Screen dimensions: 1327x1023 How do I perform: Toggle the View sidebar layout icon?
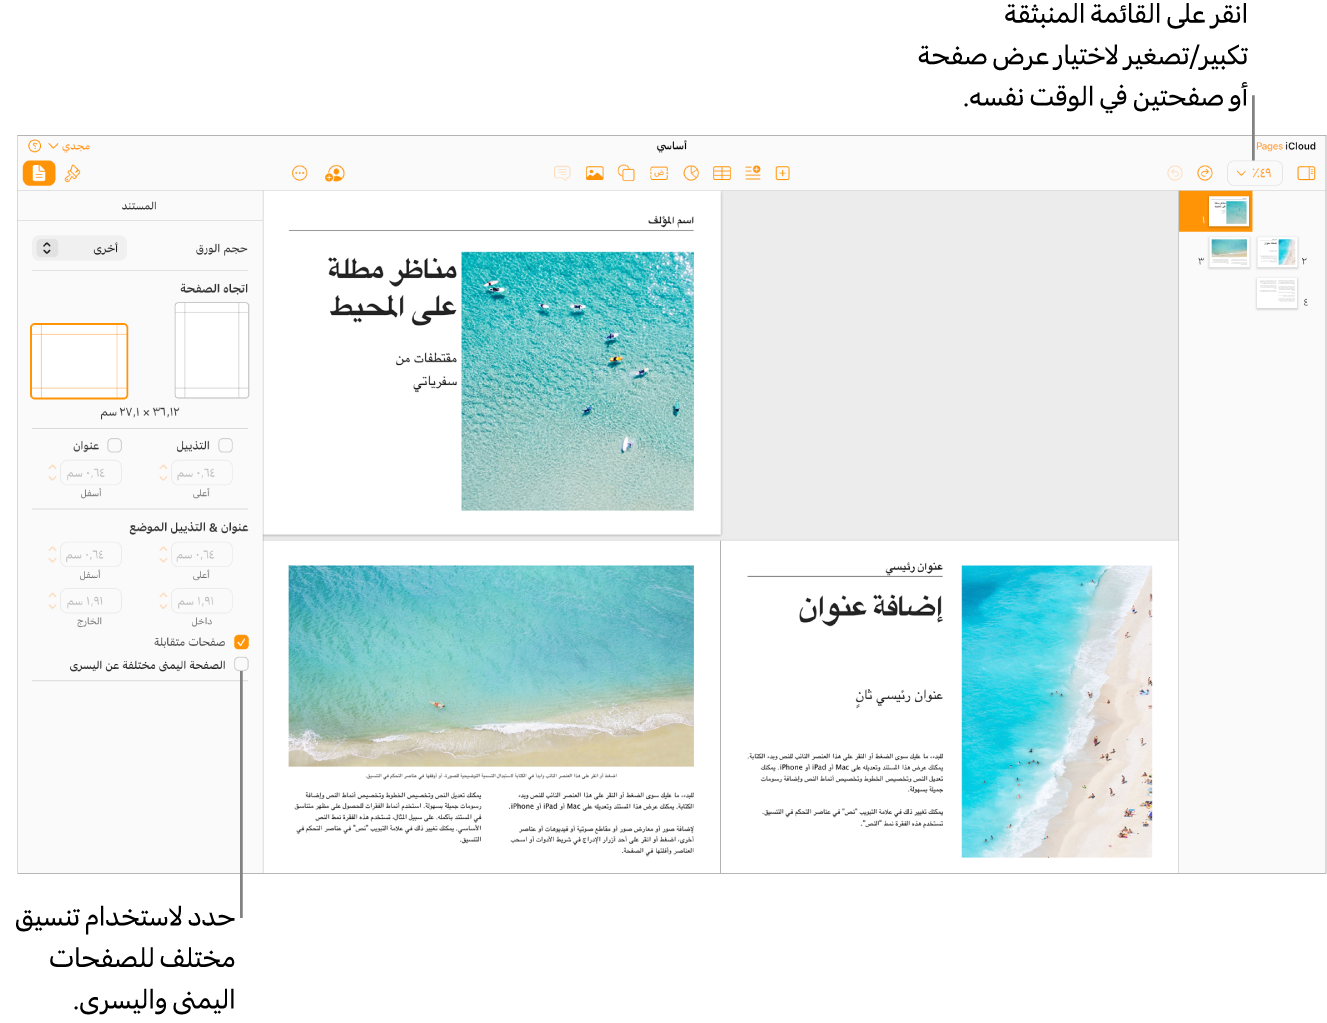click(1306, 173)
